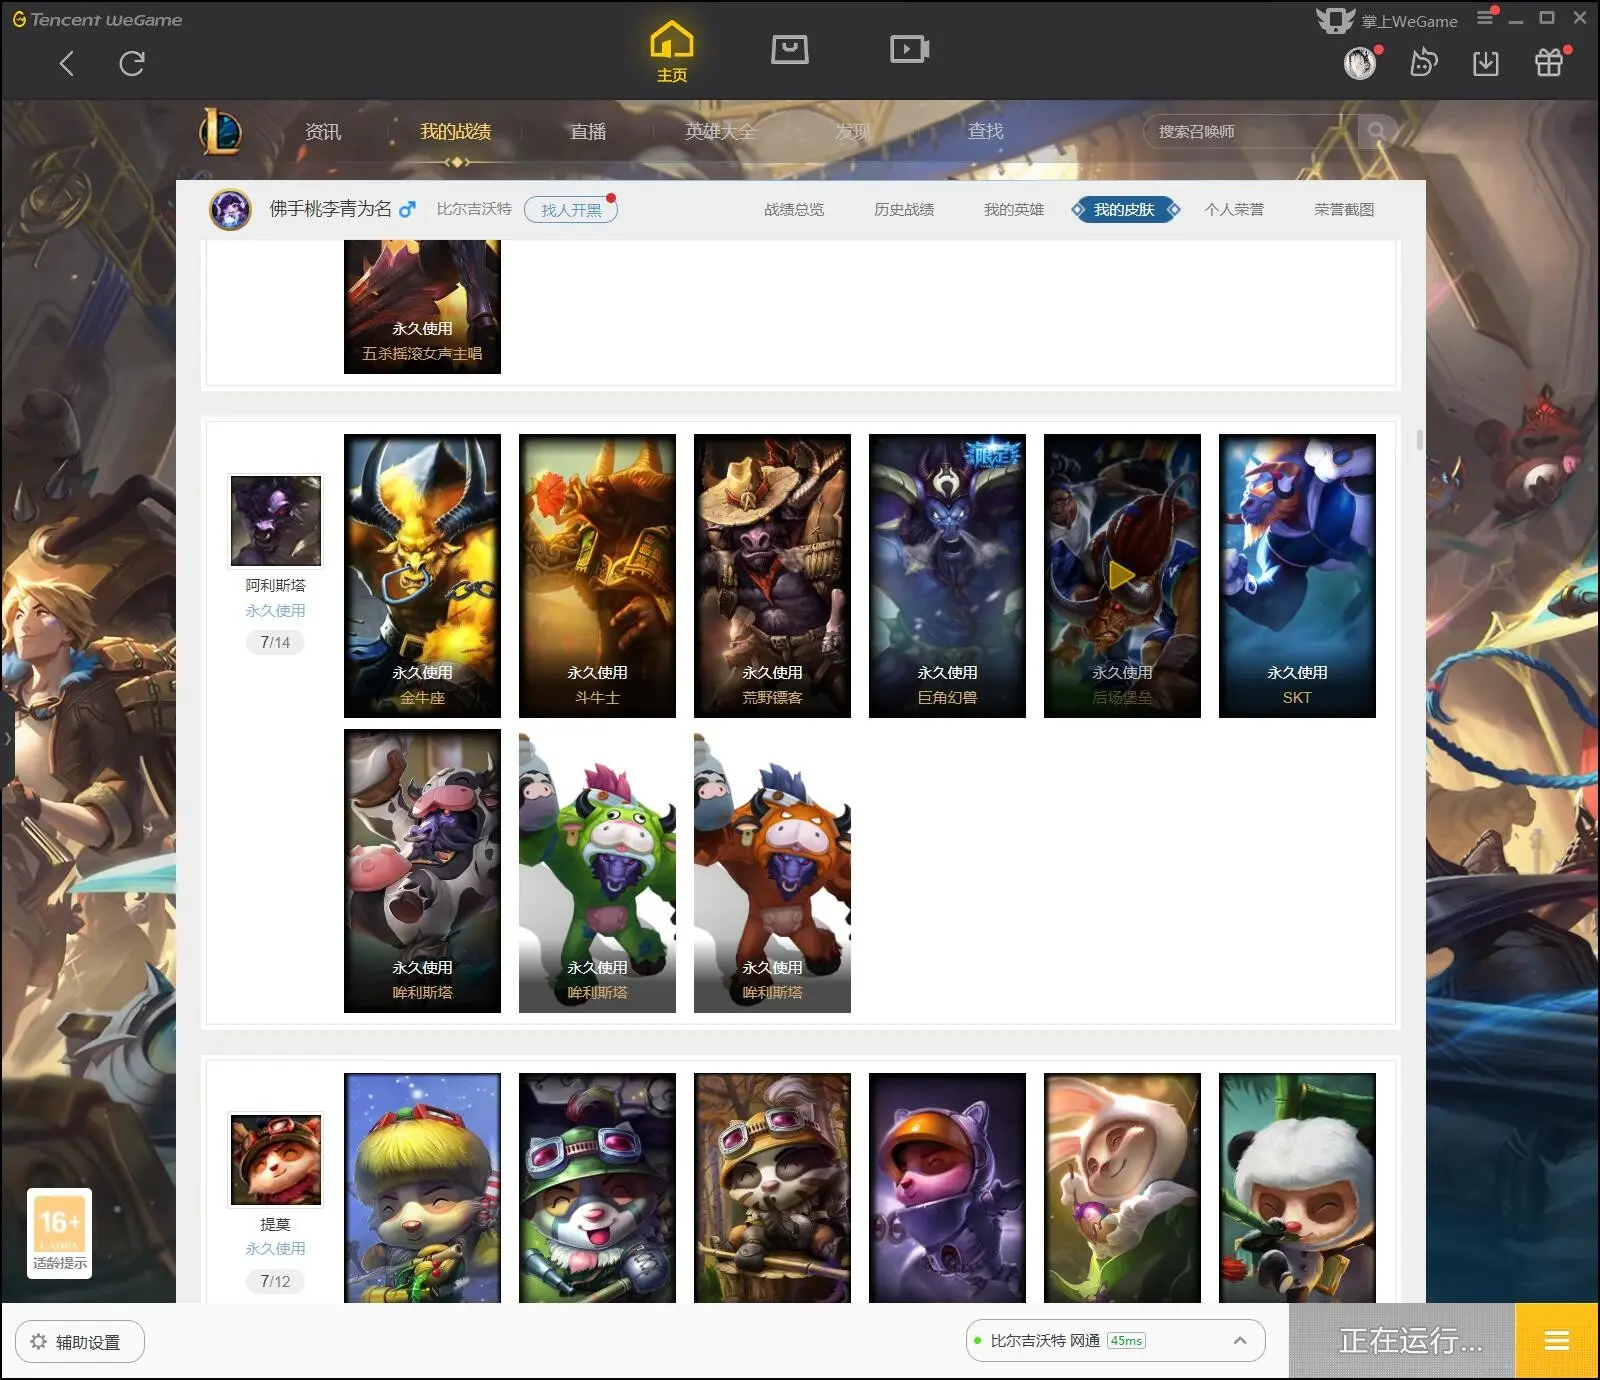Viewport: 1600px width, 1380px height.
Task: Open the download manager icon
Action: coord(1486,63)
